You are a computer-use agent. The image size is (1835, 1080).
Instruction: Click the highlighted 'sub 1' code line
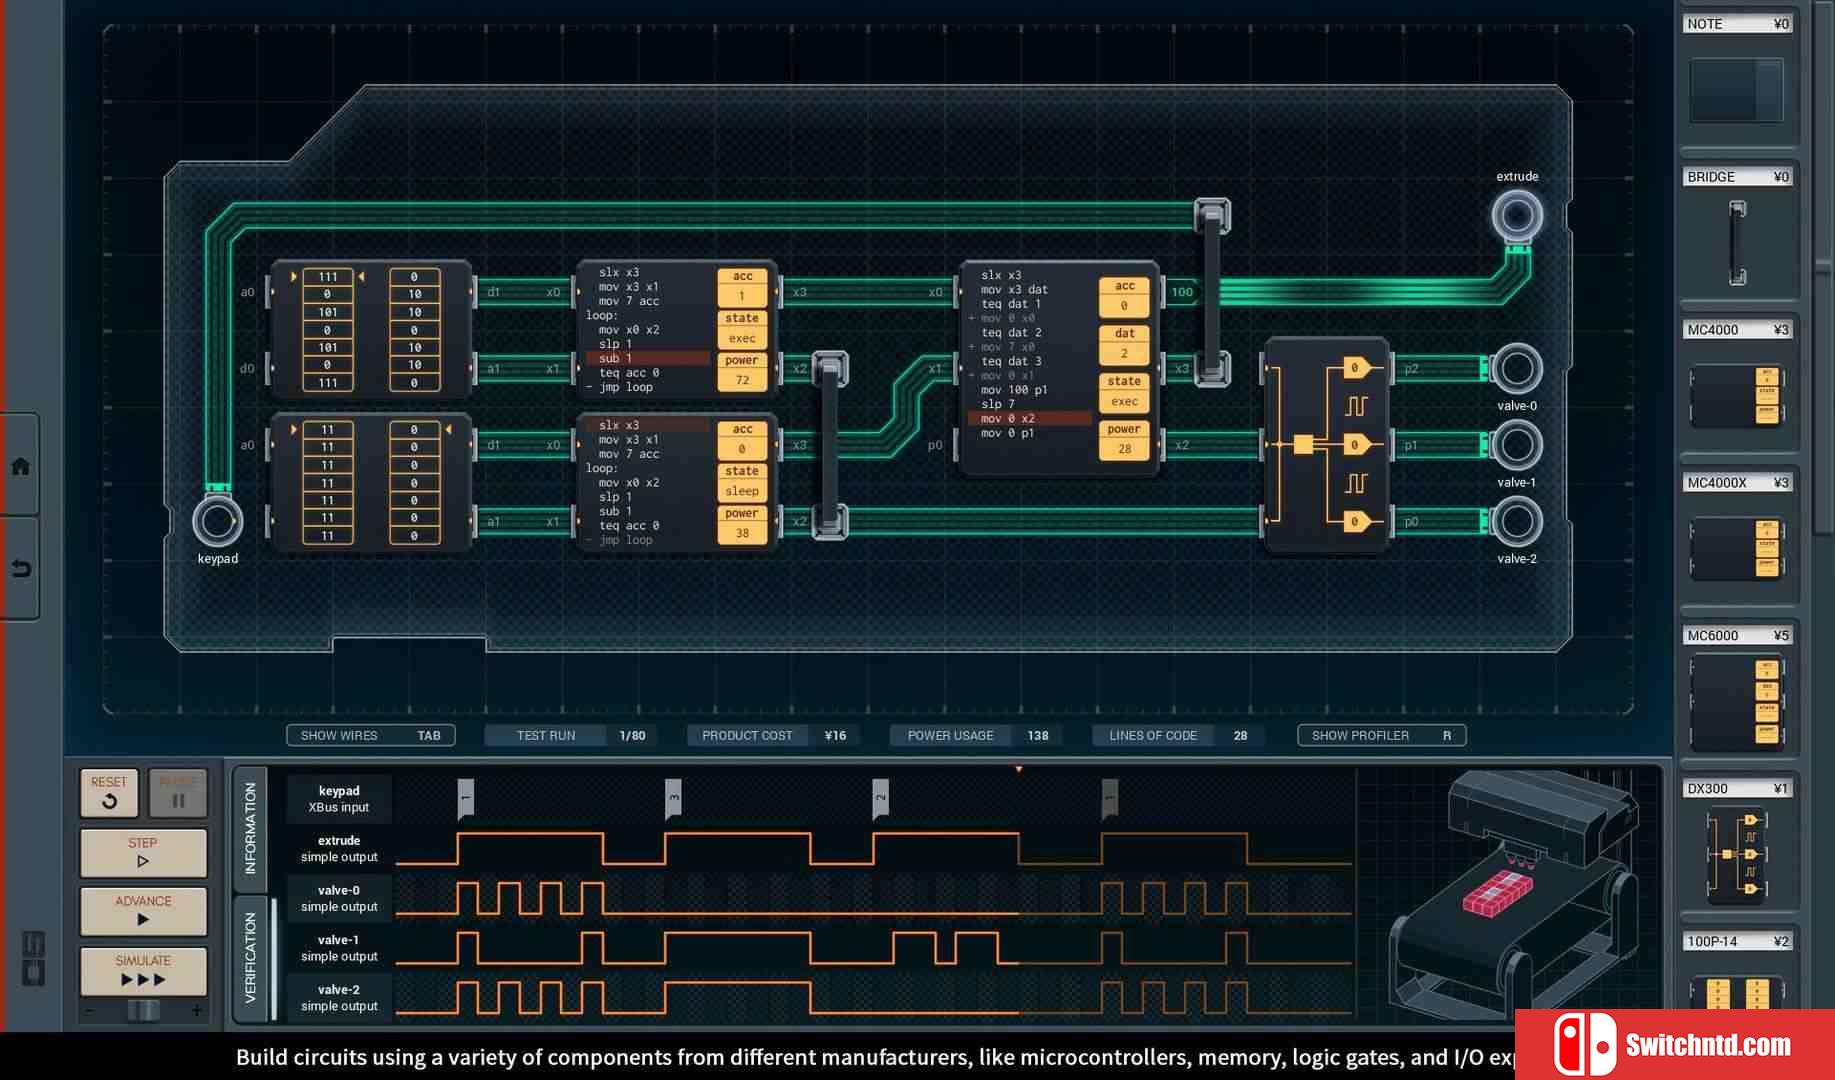(648, 358)
